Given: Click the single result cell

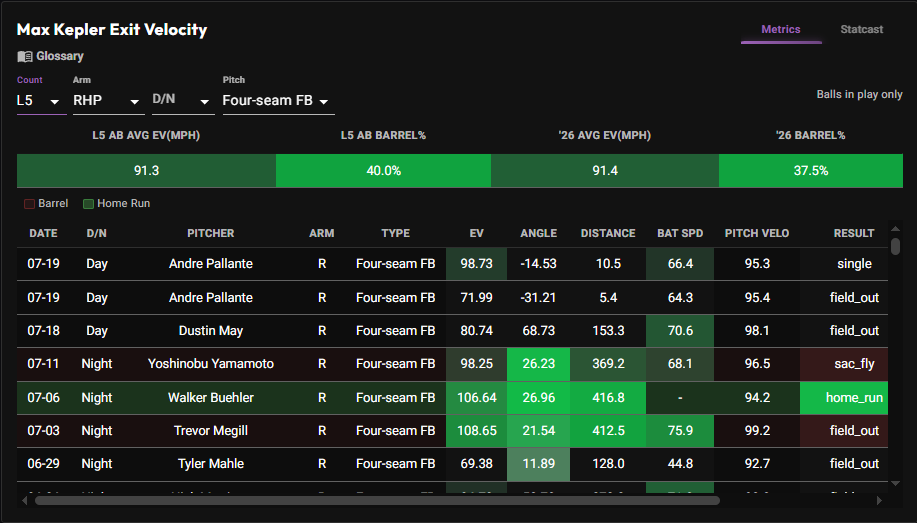Looking at the screenshot, I should (844, 264).
